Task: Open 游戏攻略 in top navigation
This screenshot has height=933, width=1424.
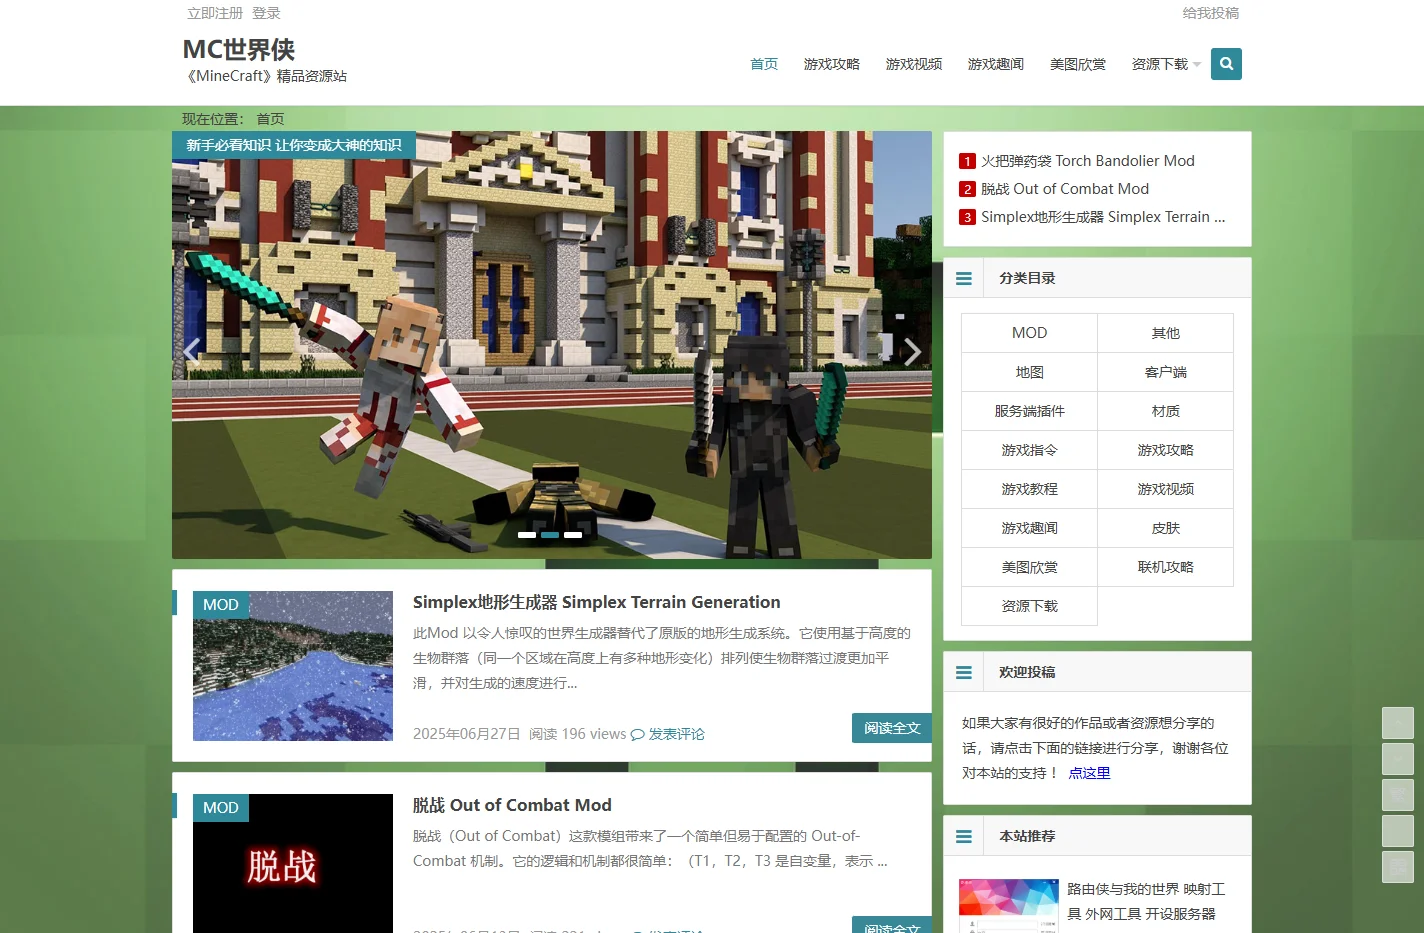Action: pyautogui.click(x=832, y=64)
